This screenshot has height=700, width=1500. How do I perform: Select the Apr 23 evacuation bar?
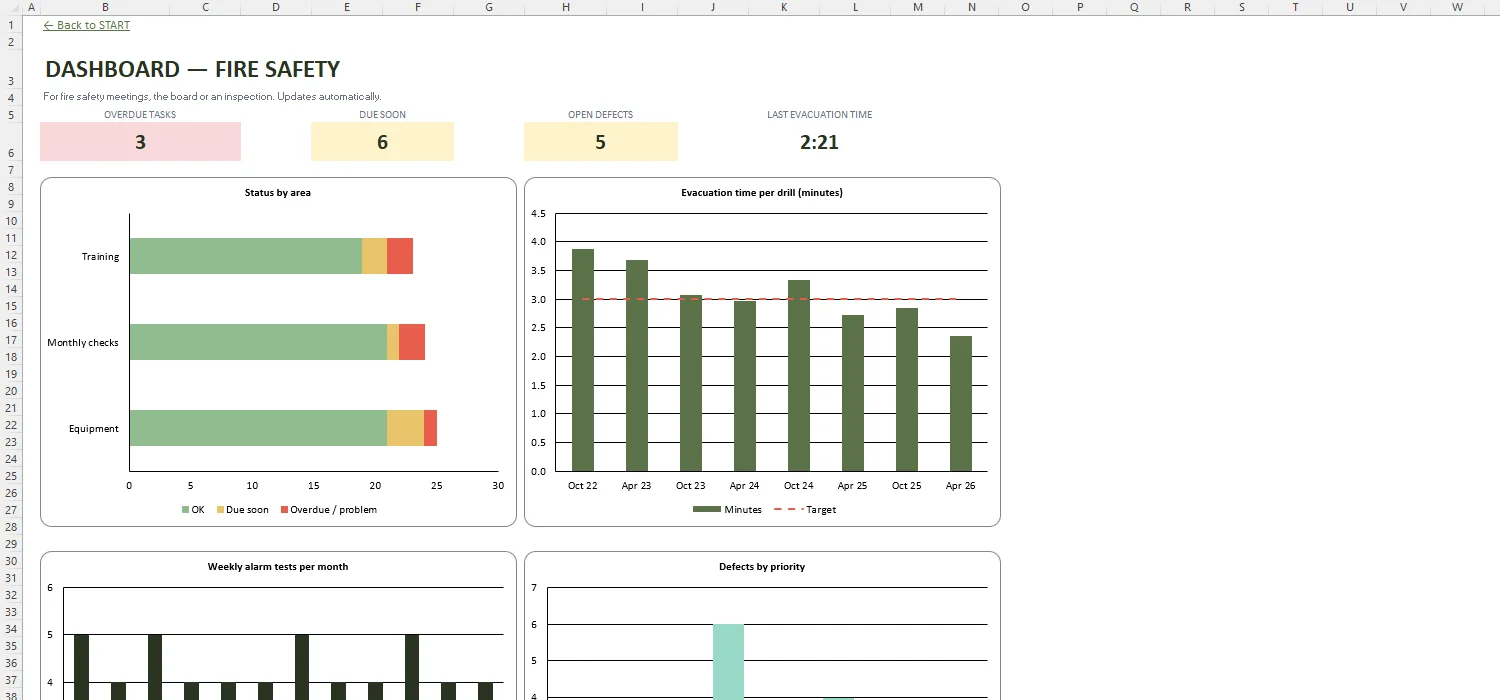click(x=637, y=366)
